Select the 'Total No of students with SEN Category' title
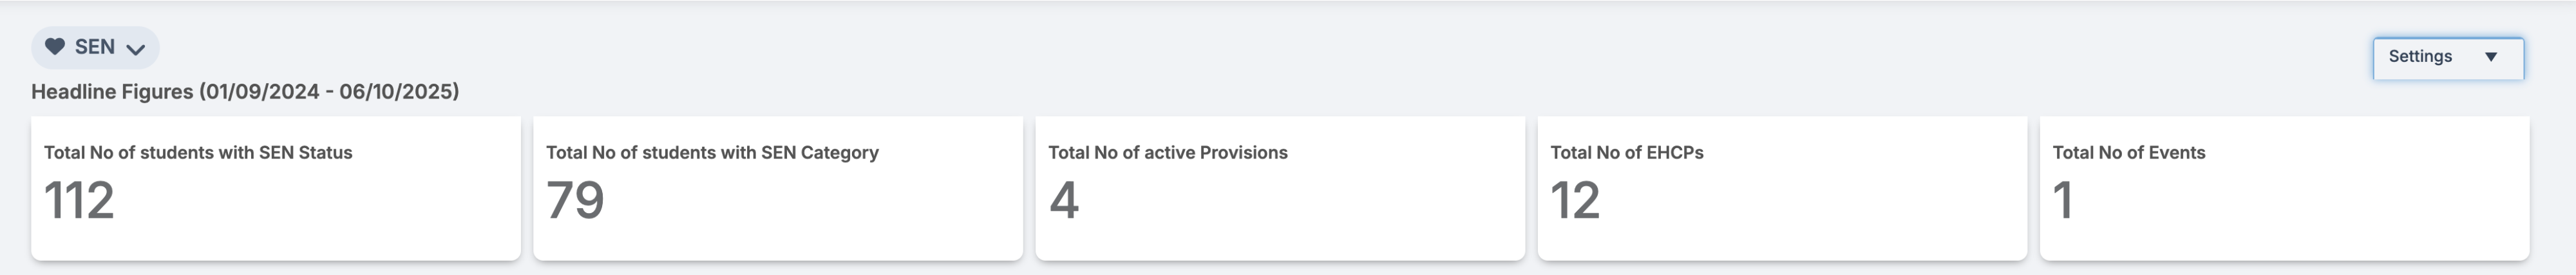The width and height of the screenshot is (2576, 275). (x=712, y=153)
